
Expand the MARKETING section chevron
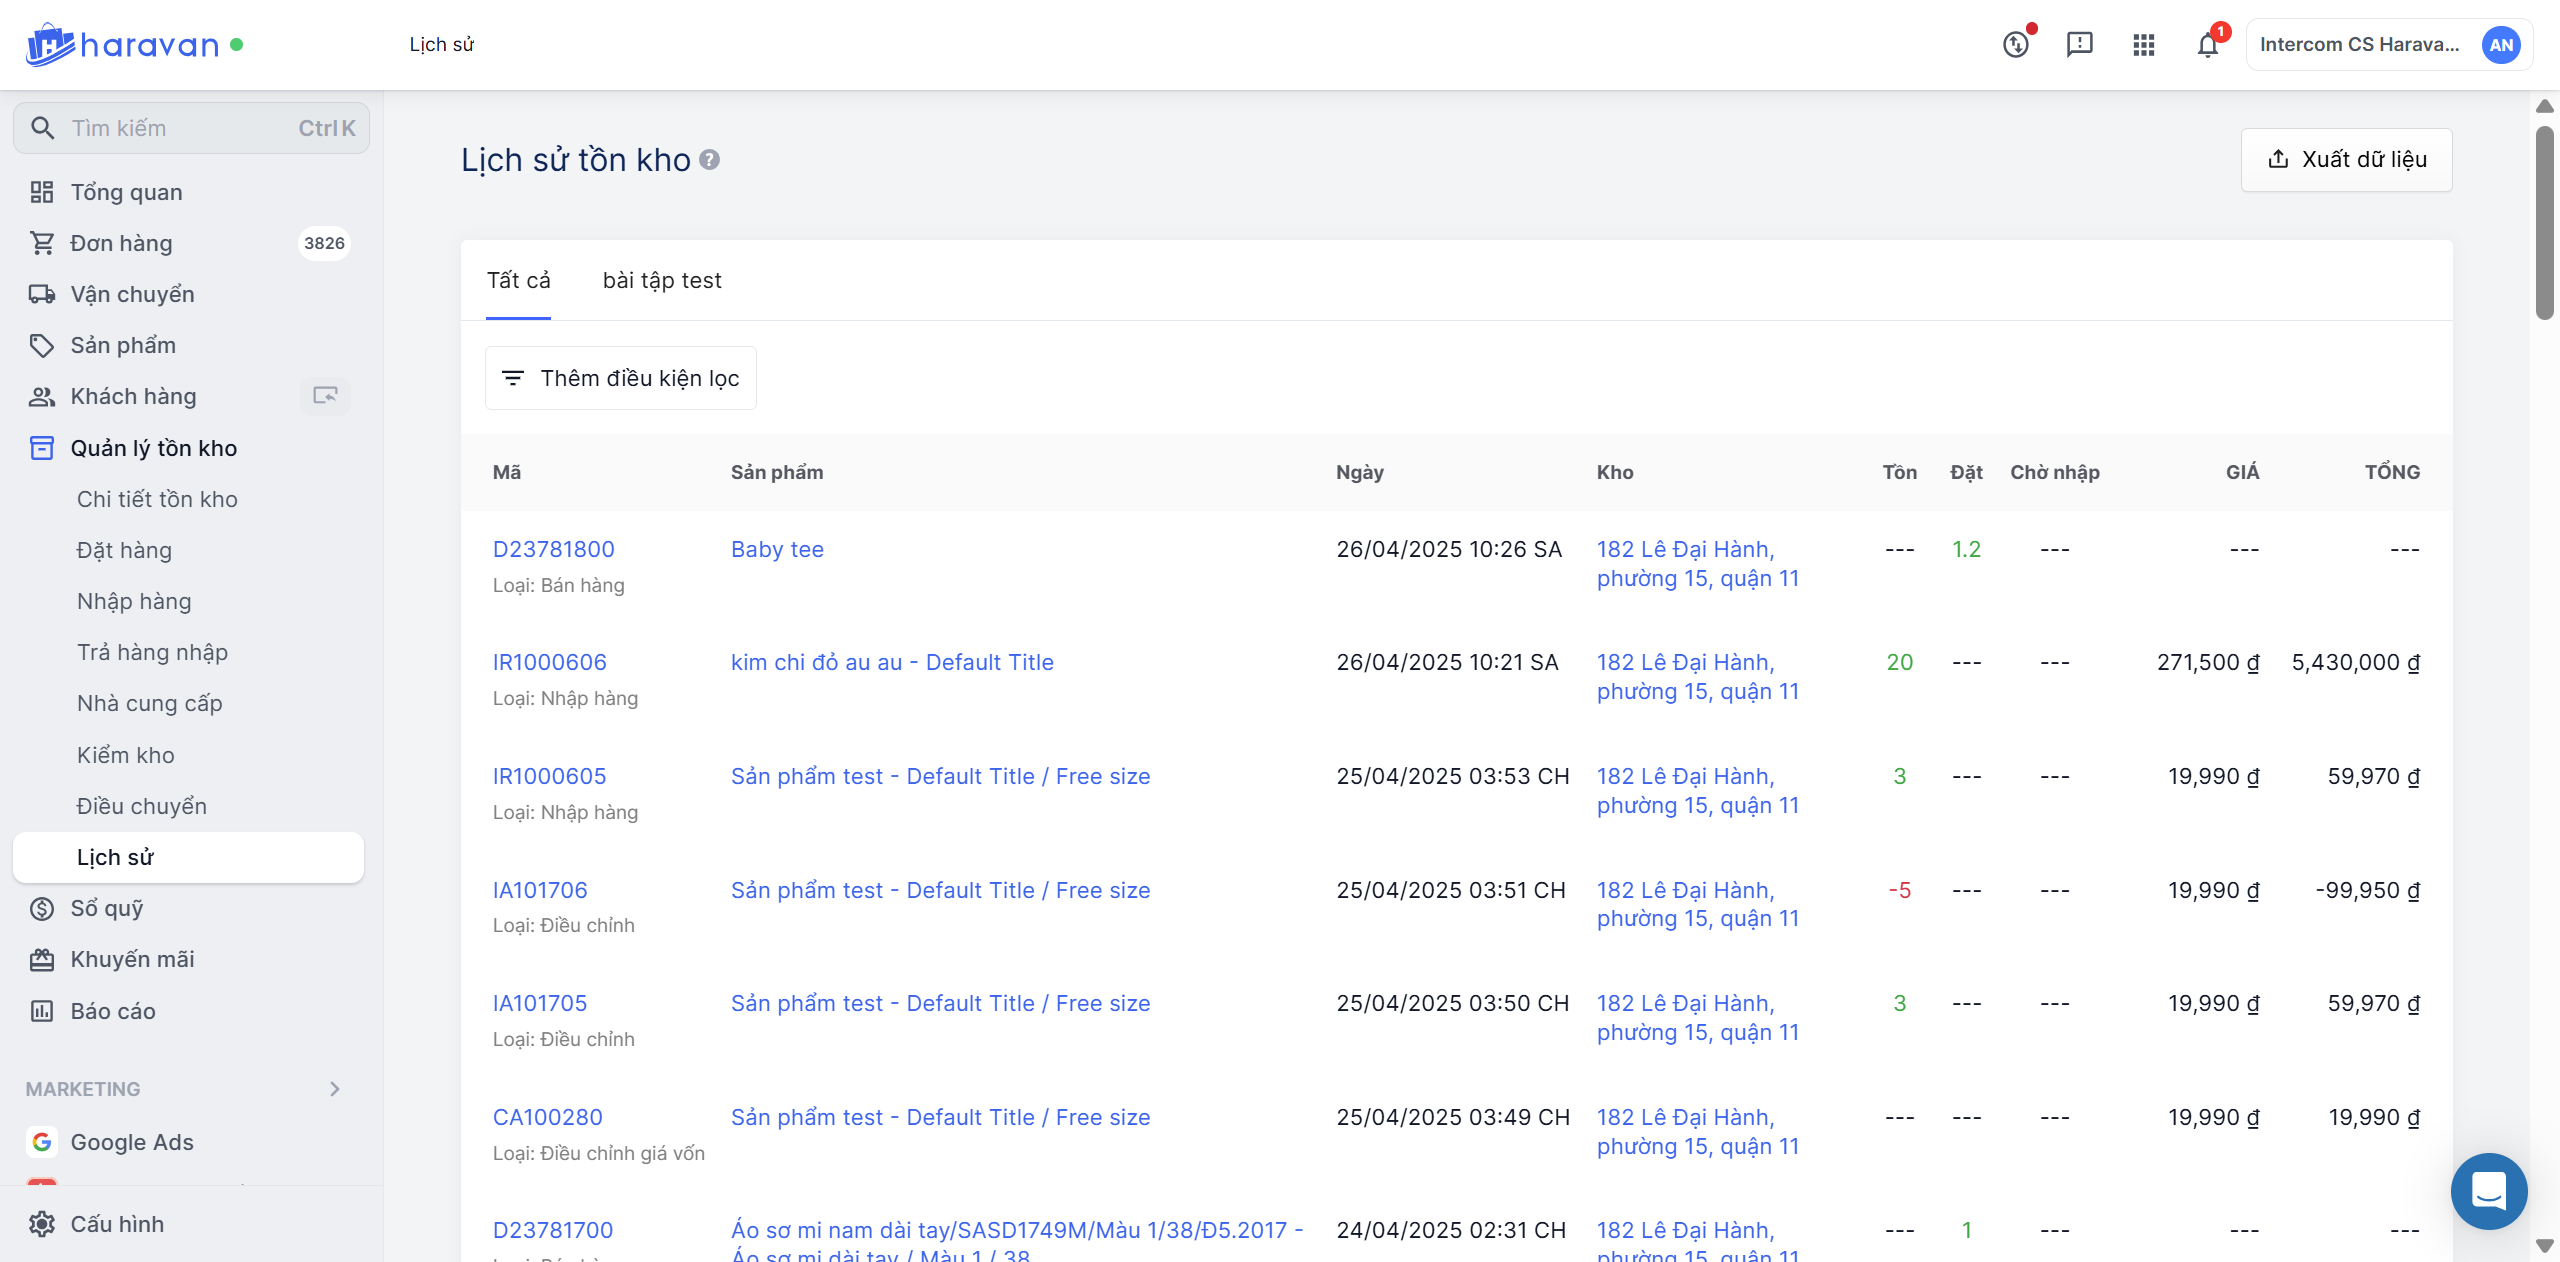(x=335, y=1089)
